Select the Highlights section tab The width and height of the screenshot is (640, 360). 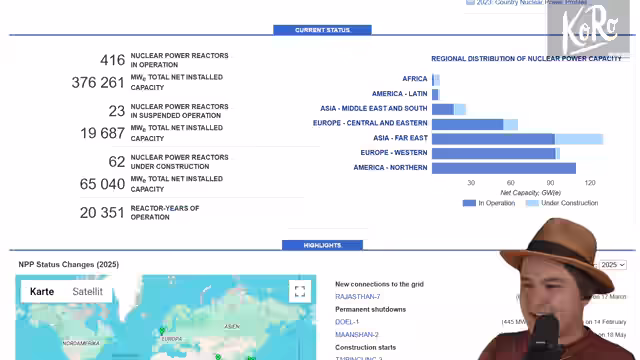pyautogui.click(x=322, y=245)
